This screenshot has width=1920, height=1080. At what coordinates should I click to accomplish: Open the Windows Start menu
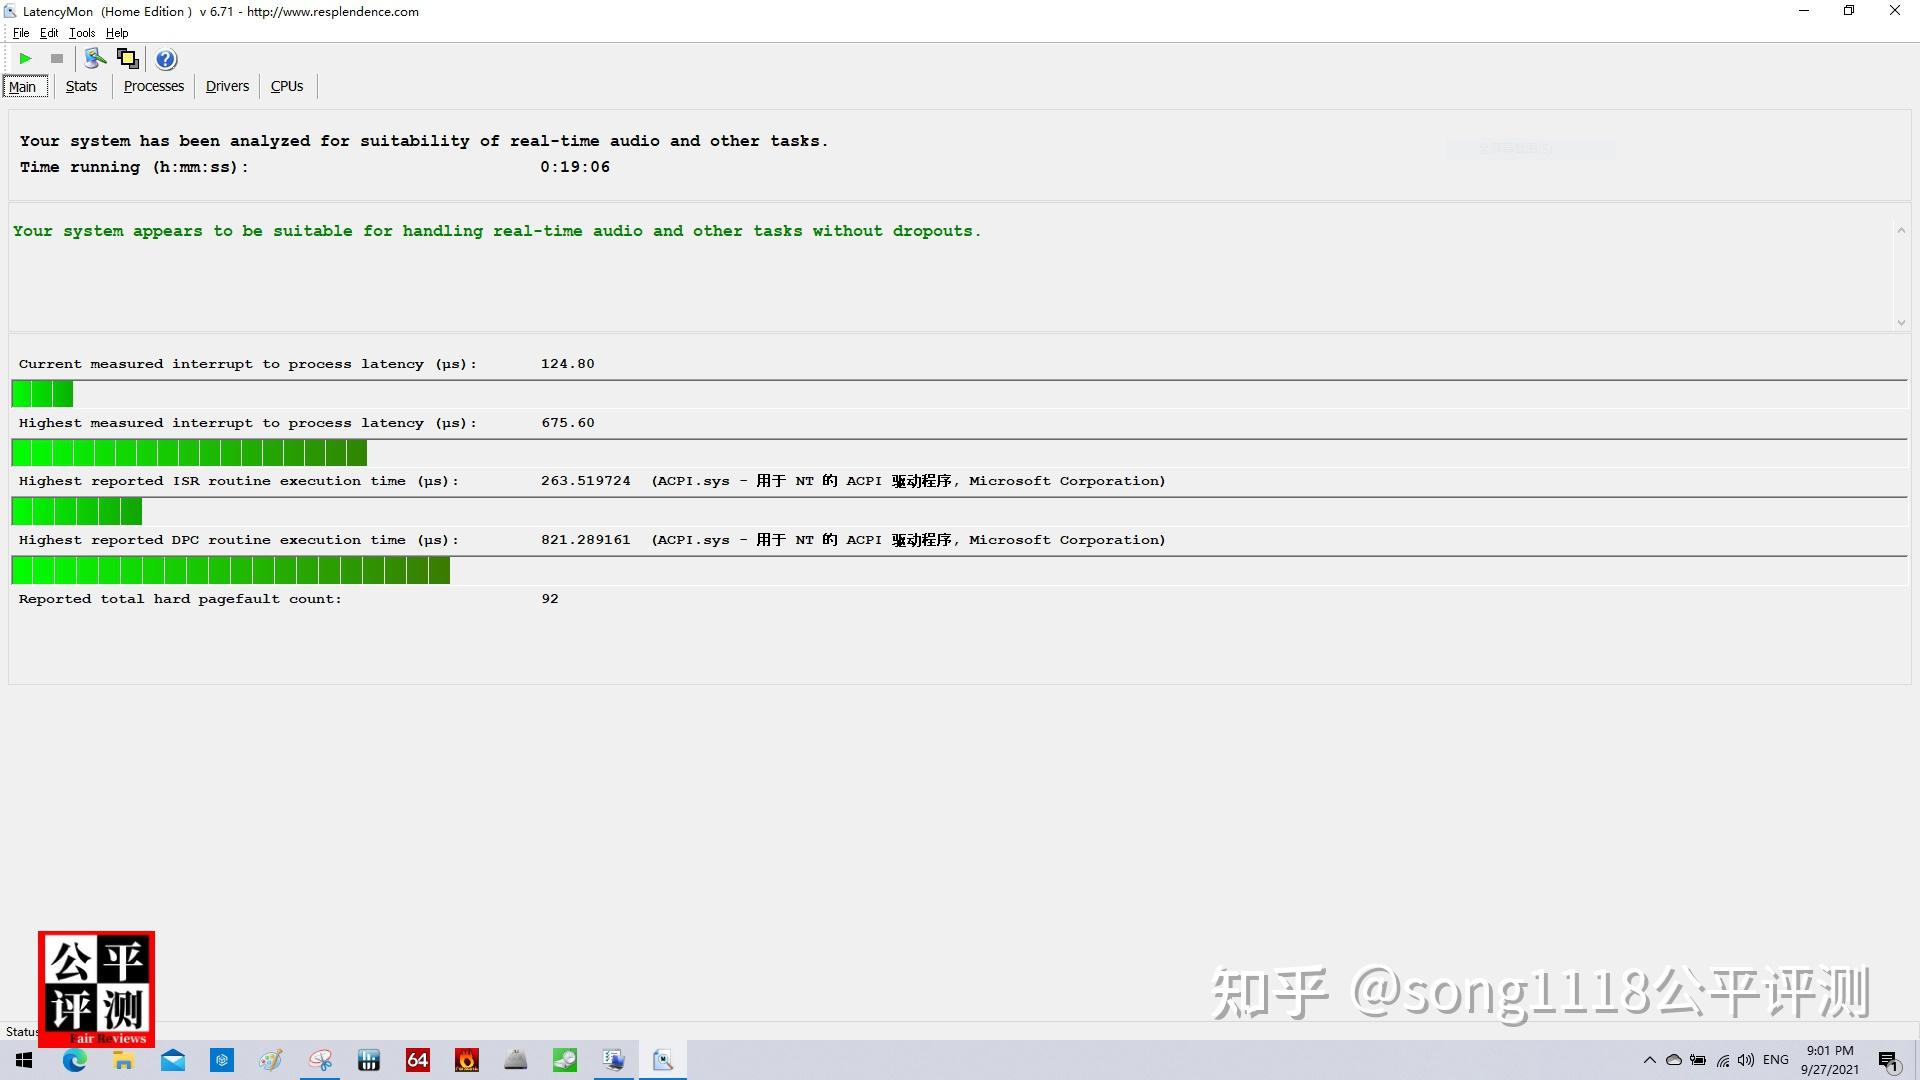tap(24, 1059)
